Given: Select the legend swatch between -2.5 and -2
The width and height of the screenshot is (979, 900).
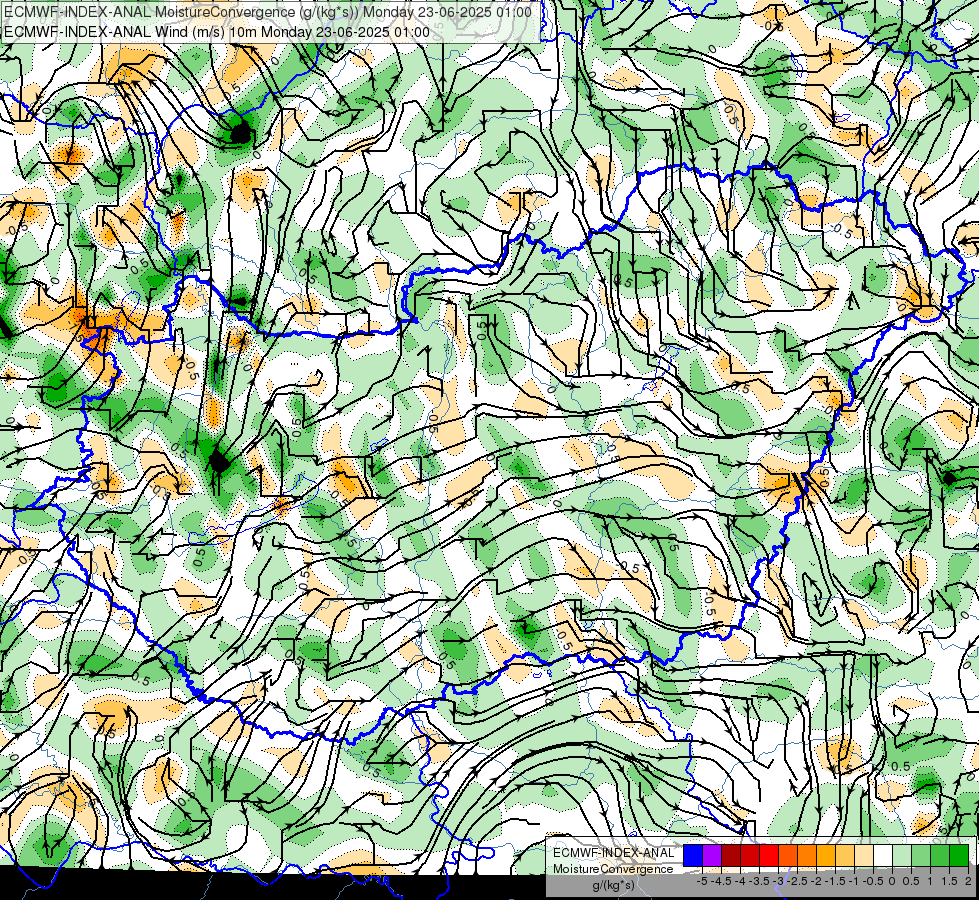Looking at the screenshot, I should coord(807,855).
